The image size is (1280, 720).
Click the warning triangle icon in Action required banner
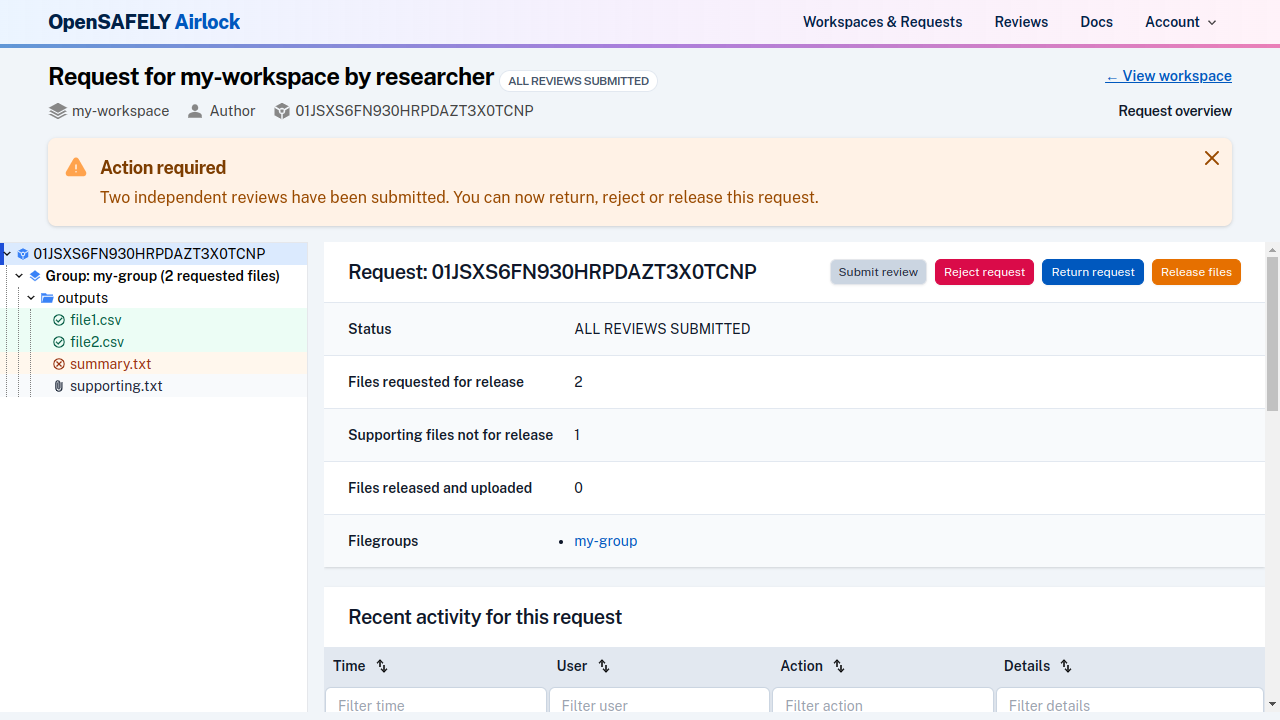[x=75, y=167]
